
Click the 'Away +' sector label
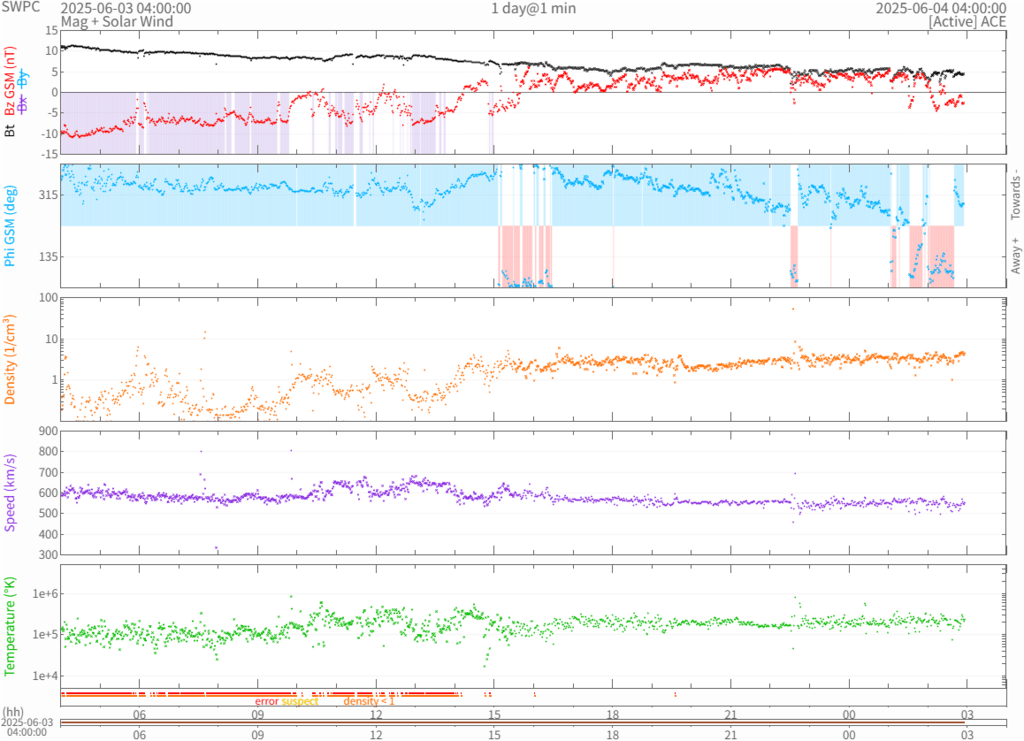pos(1016,256)
